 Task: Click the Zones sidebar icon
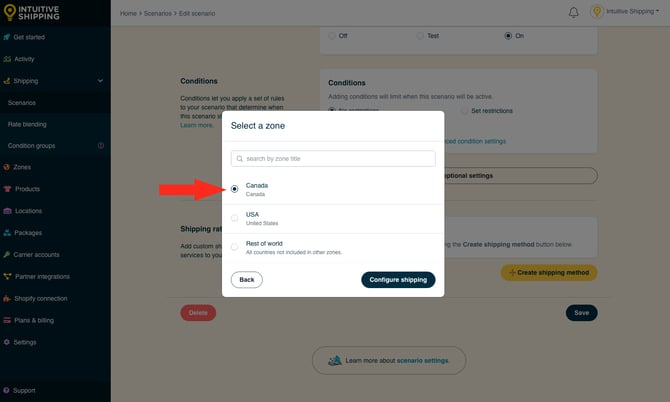[x=7, y=167]
